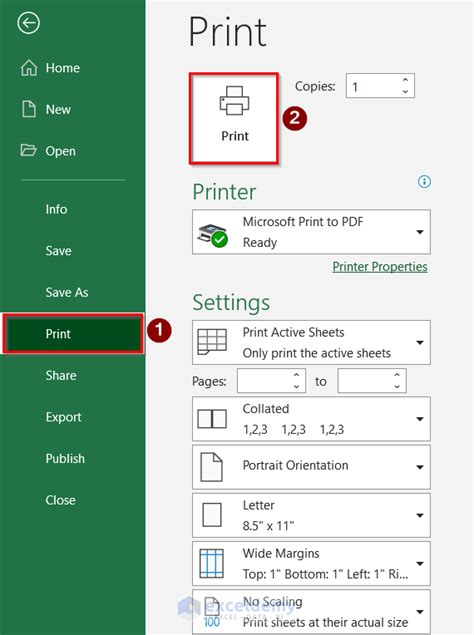Click the Copies: label
474x635 pixels.
click(315, 86)
